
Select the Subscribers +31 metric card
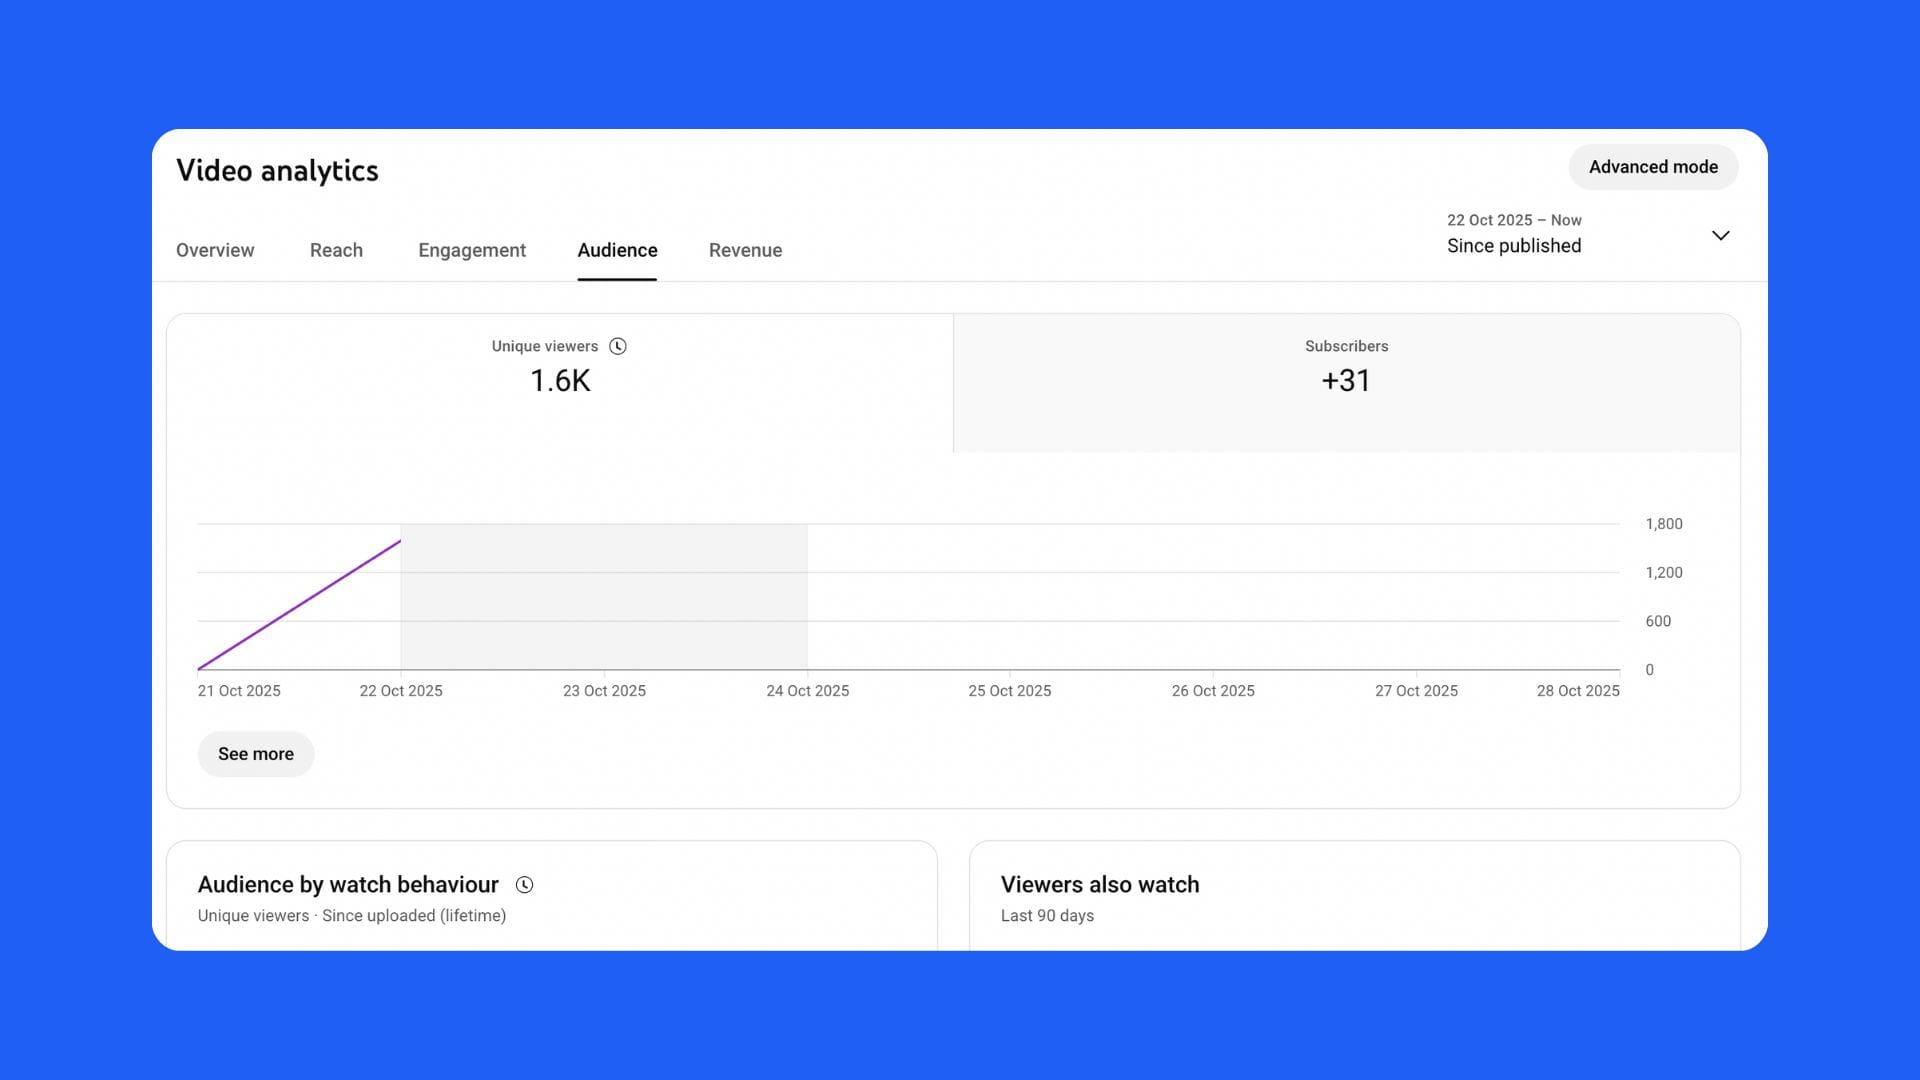pos(1346,382)
